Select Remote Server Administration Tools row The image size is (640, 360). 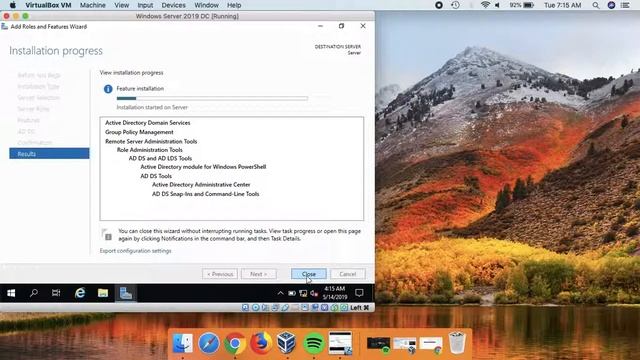click(x=151, y=141)
